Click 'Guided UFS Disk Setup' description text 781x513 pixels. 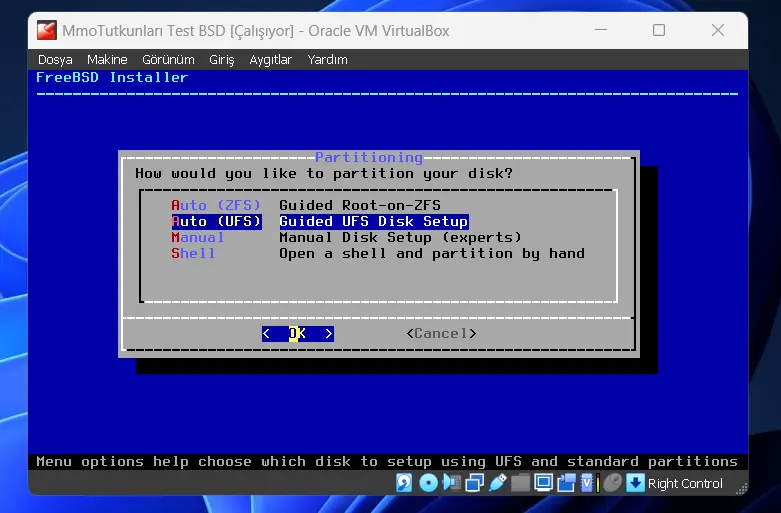pos(374,221)
